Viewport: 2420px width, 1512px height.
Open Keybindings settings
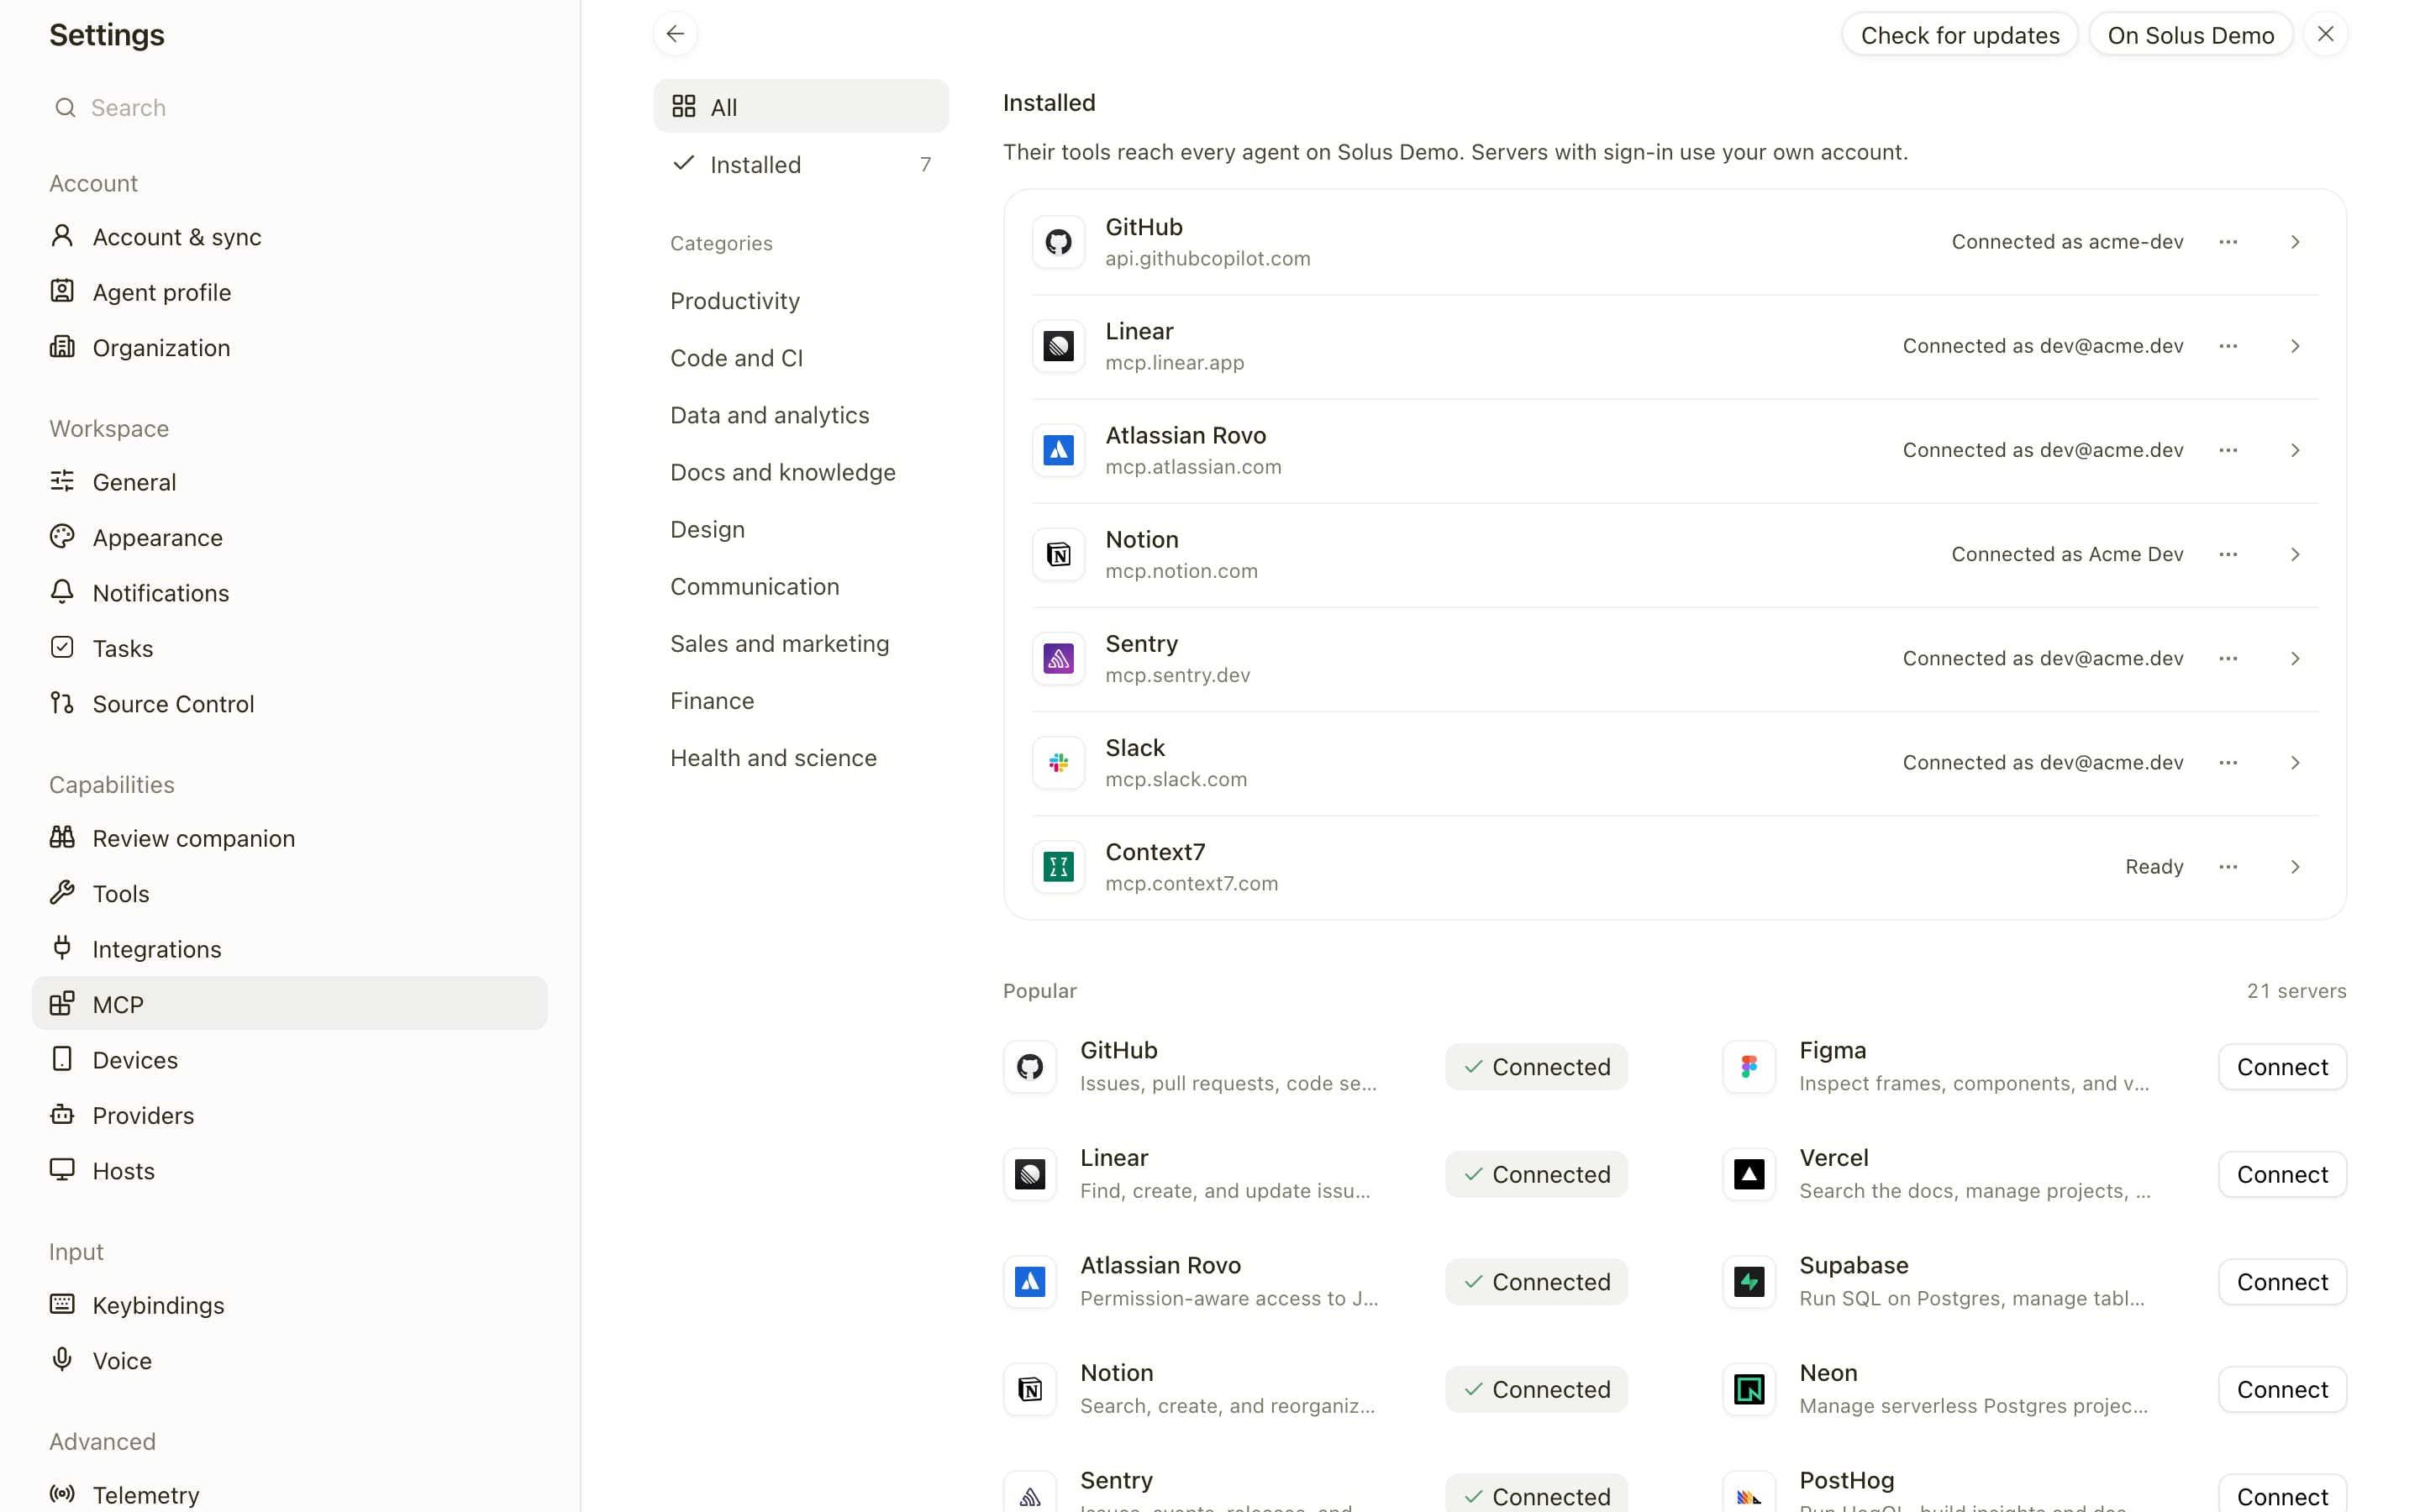290,1305
